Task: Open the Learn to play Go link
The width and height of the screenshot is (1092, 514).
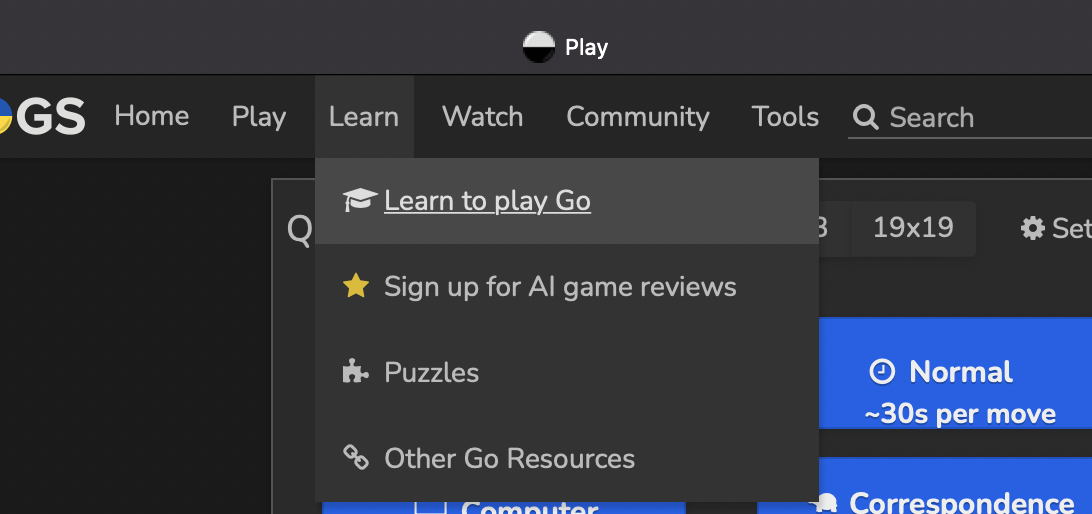Action: pyautogui.click(x=487, y=201)
